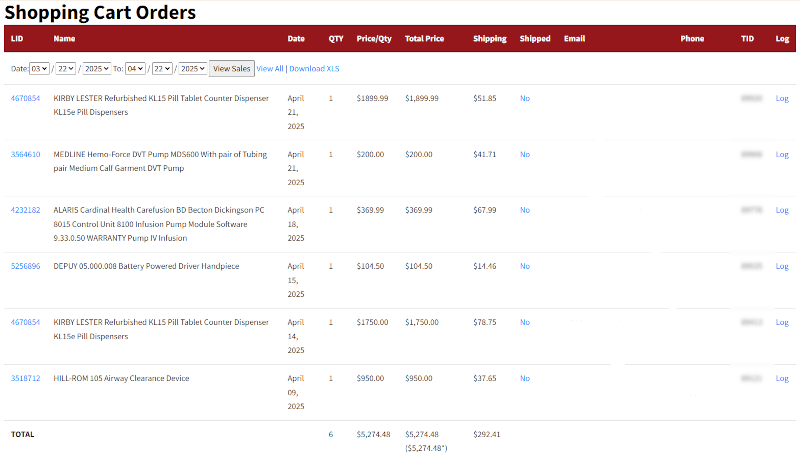Open LID link 3564610
The image size is (800, 458).
[26, 154]
